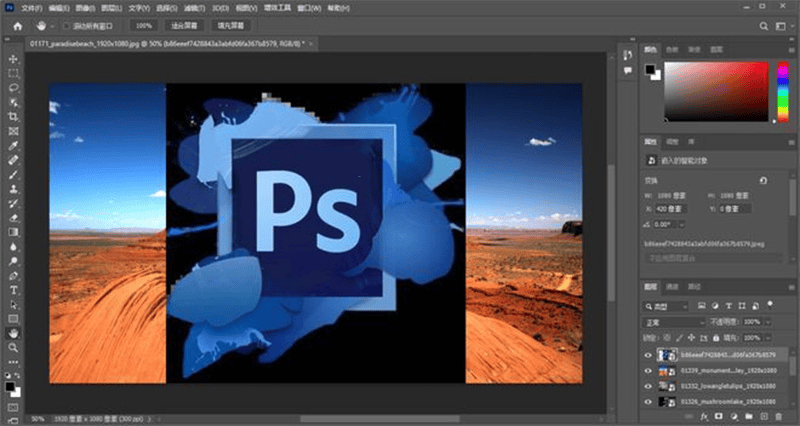Expand the layer opacity 100% dropdown arrow
The image size is (800, 426).
767,322
